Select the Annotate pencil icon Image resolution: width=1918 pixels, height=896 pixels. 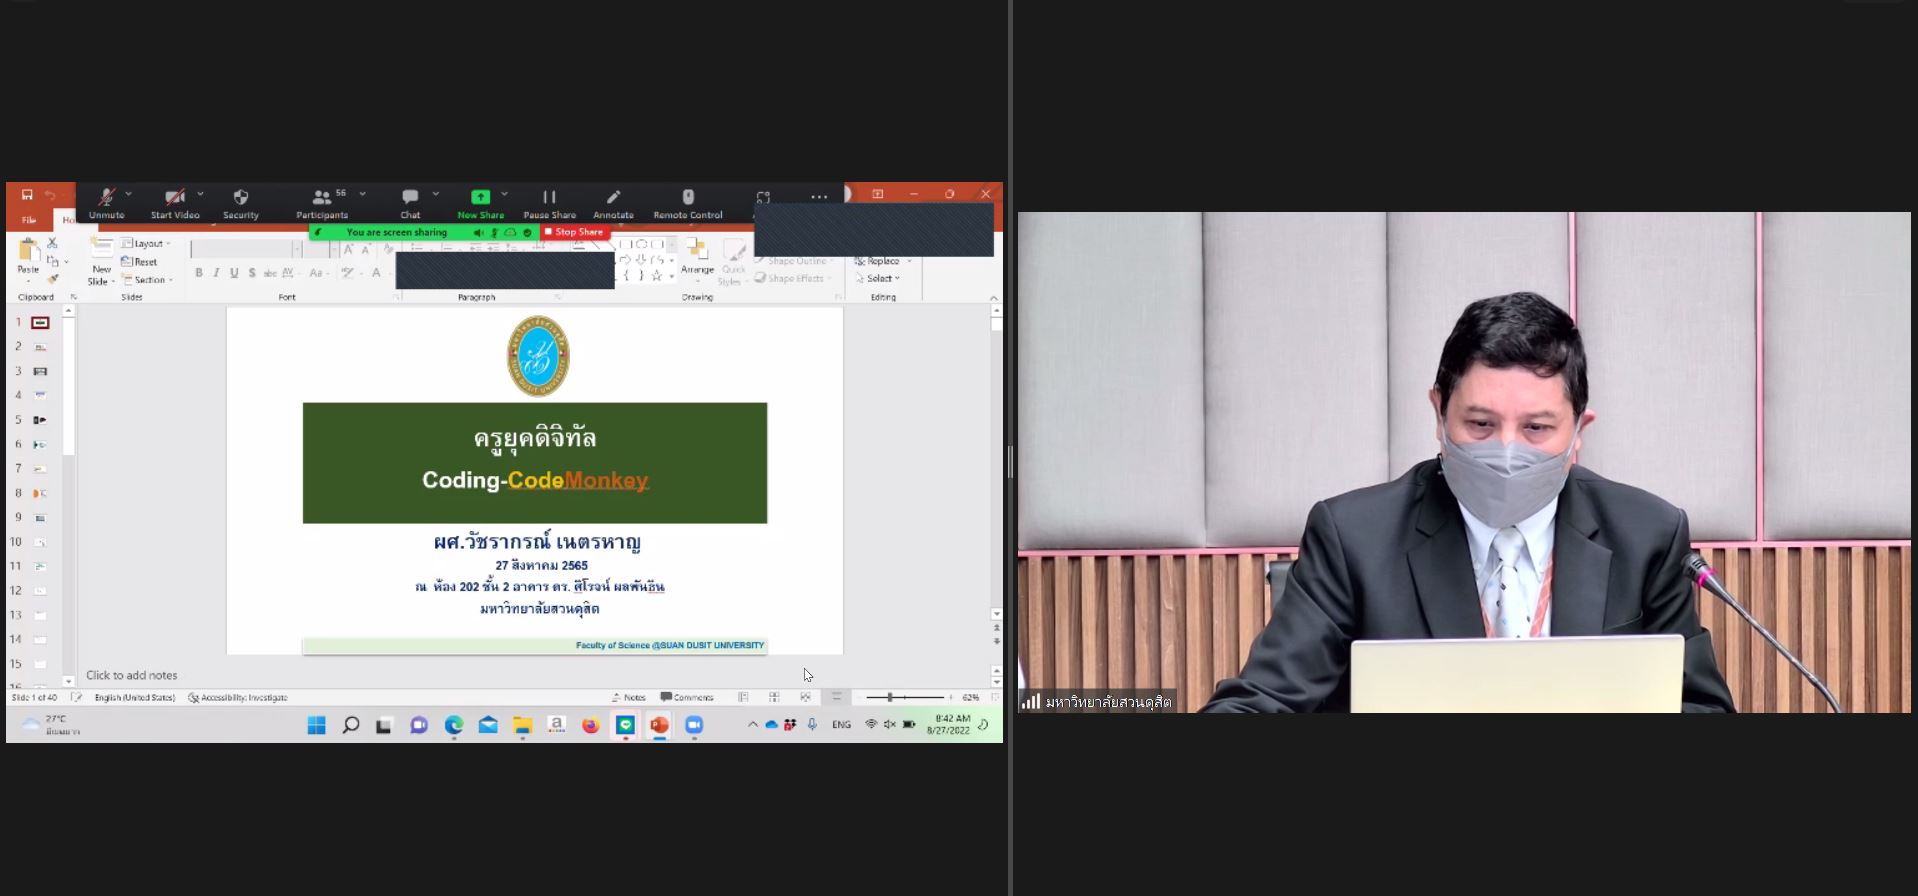pos(613,197)
